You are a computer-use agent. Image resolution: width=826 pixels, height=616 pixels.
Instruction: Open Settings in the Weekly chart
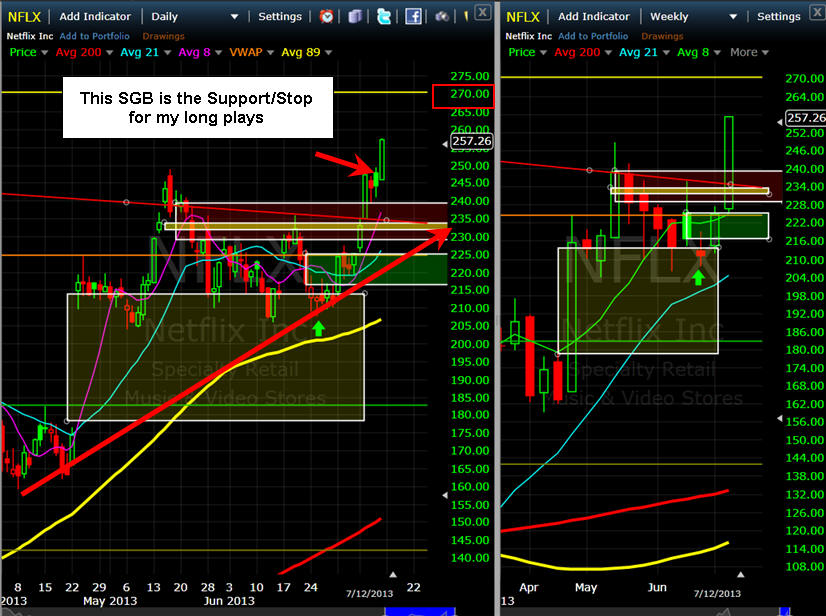coord(779,16)
